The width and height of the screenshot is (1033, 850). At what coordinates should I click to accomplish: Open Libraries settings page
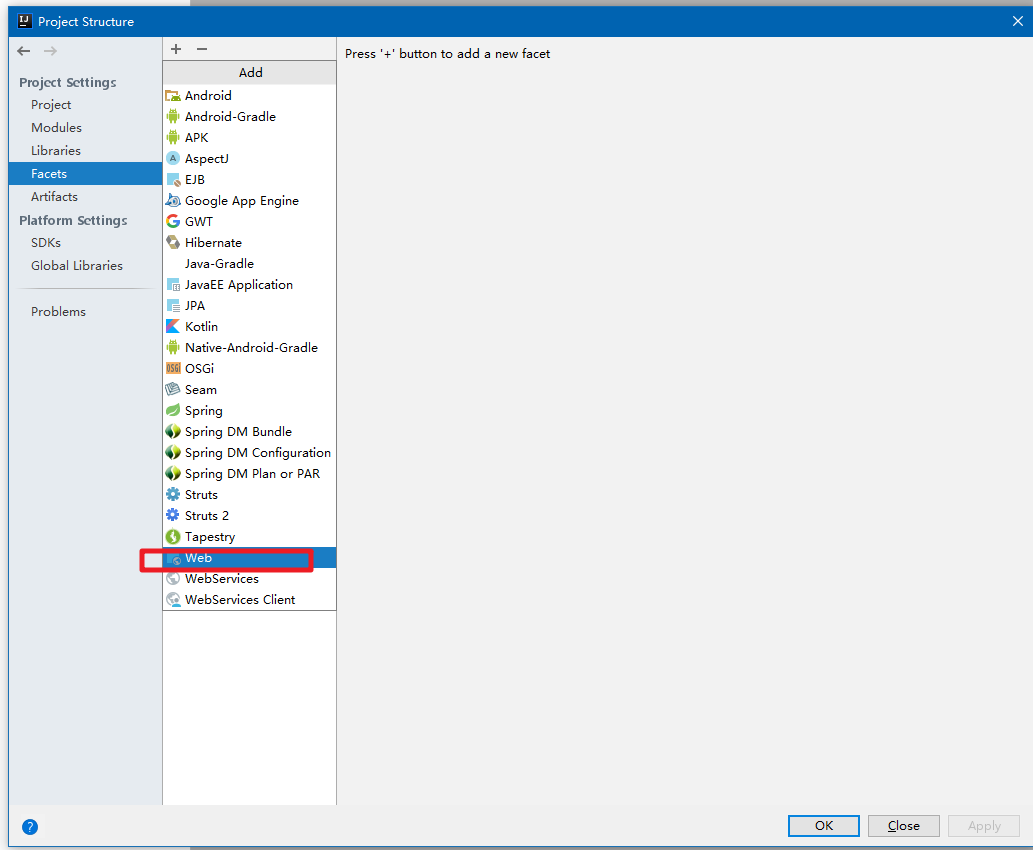coord(55,151)
